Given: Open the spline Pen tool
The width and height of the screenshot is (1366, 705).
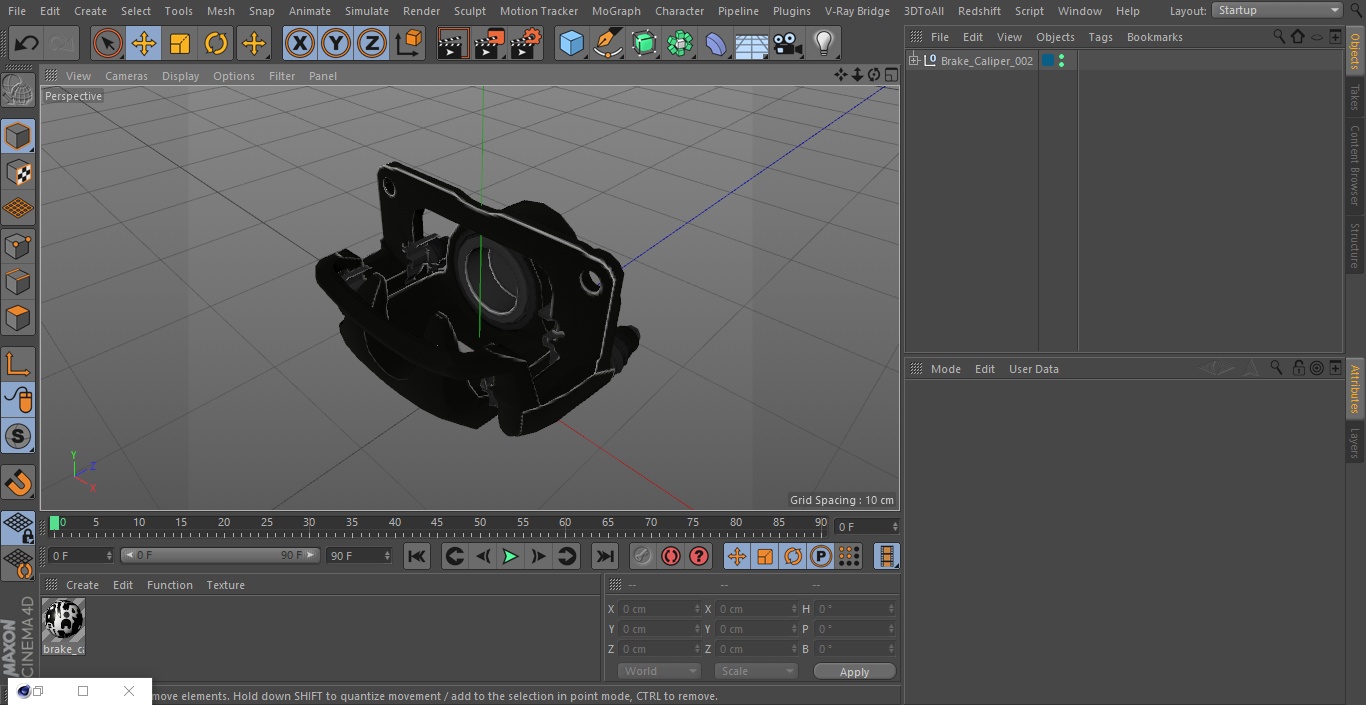Looking at the screenshot, I should [608, 44].
